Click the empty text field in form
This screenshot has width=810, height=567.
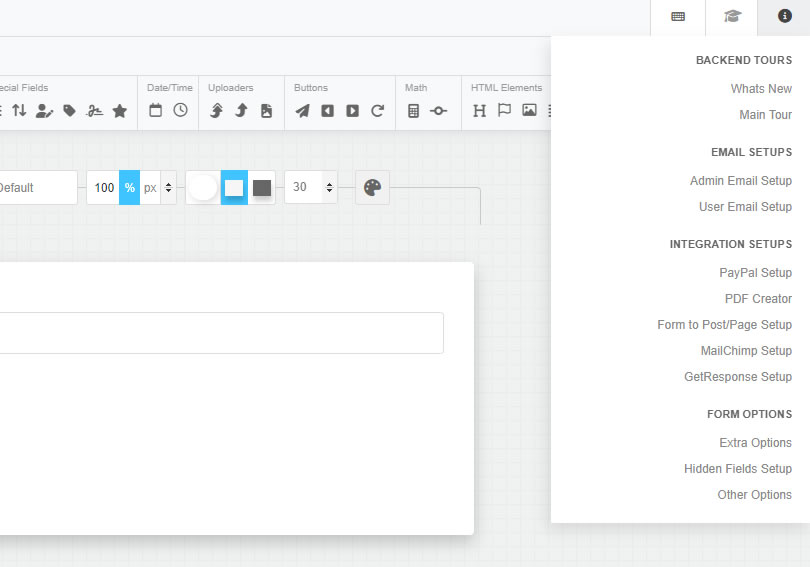pos(222,333)
